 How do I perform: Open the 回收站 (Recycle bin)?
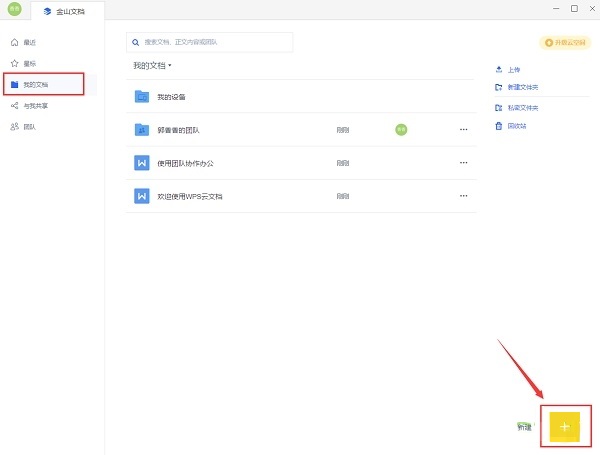tap(516, 126)
